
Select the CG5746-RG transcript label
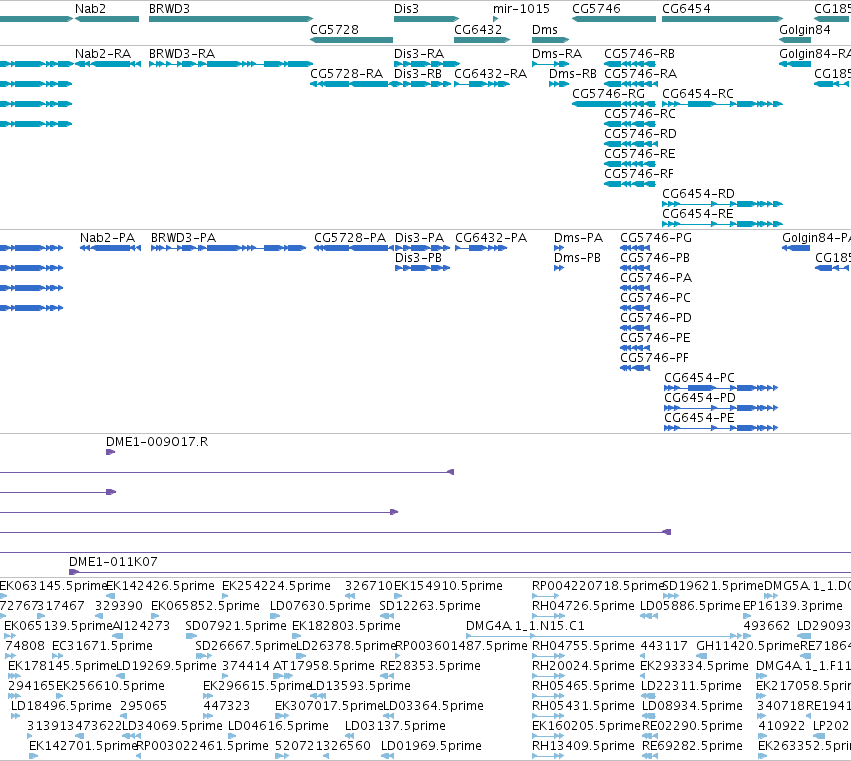pos(608,94)
